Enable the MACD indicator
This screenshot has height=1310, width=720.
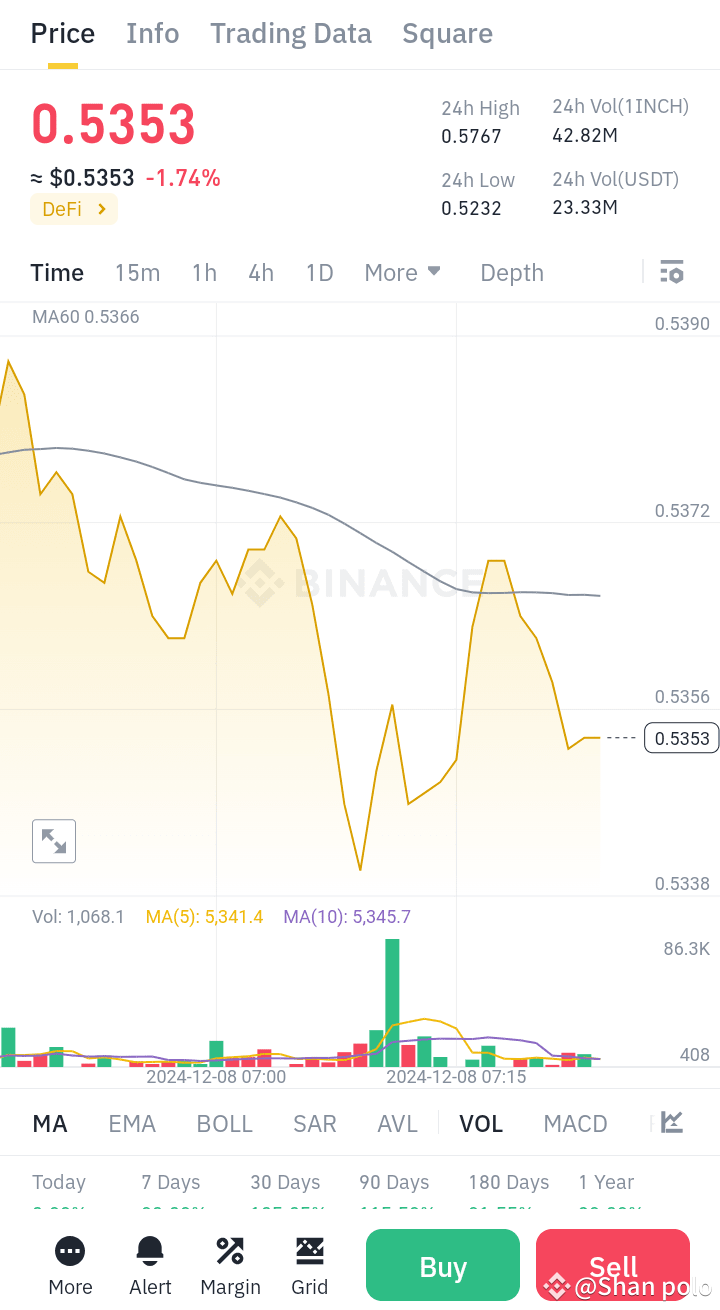[x=575, y=1123]
